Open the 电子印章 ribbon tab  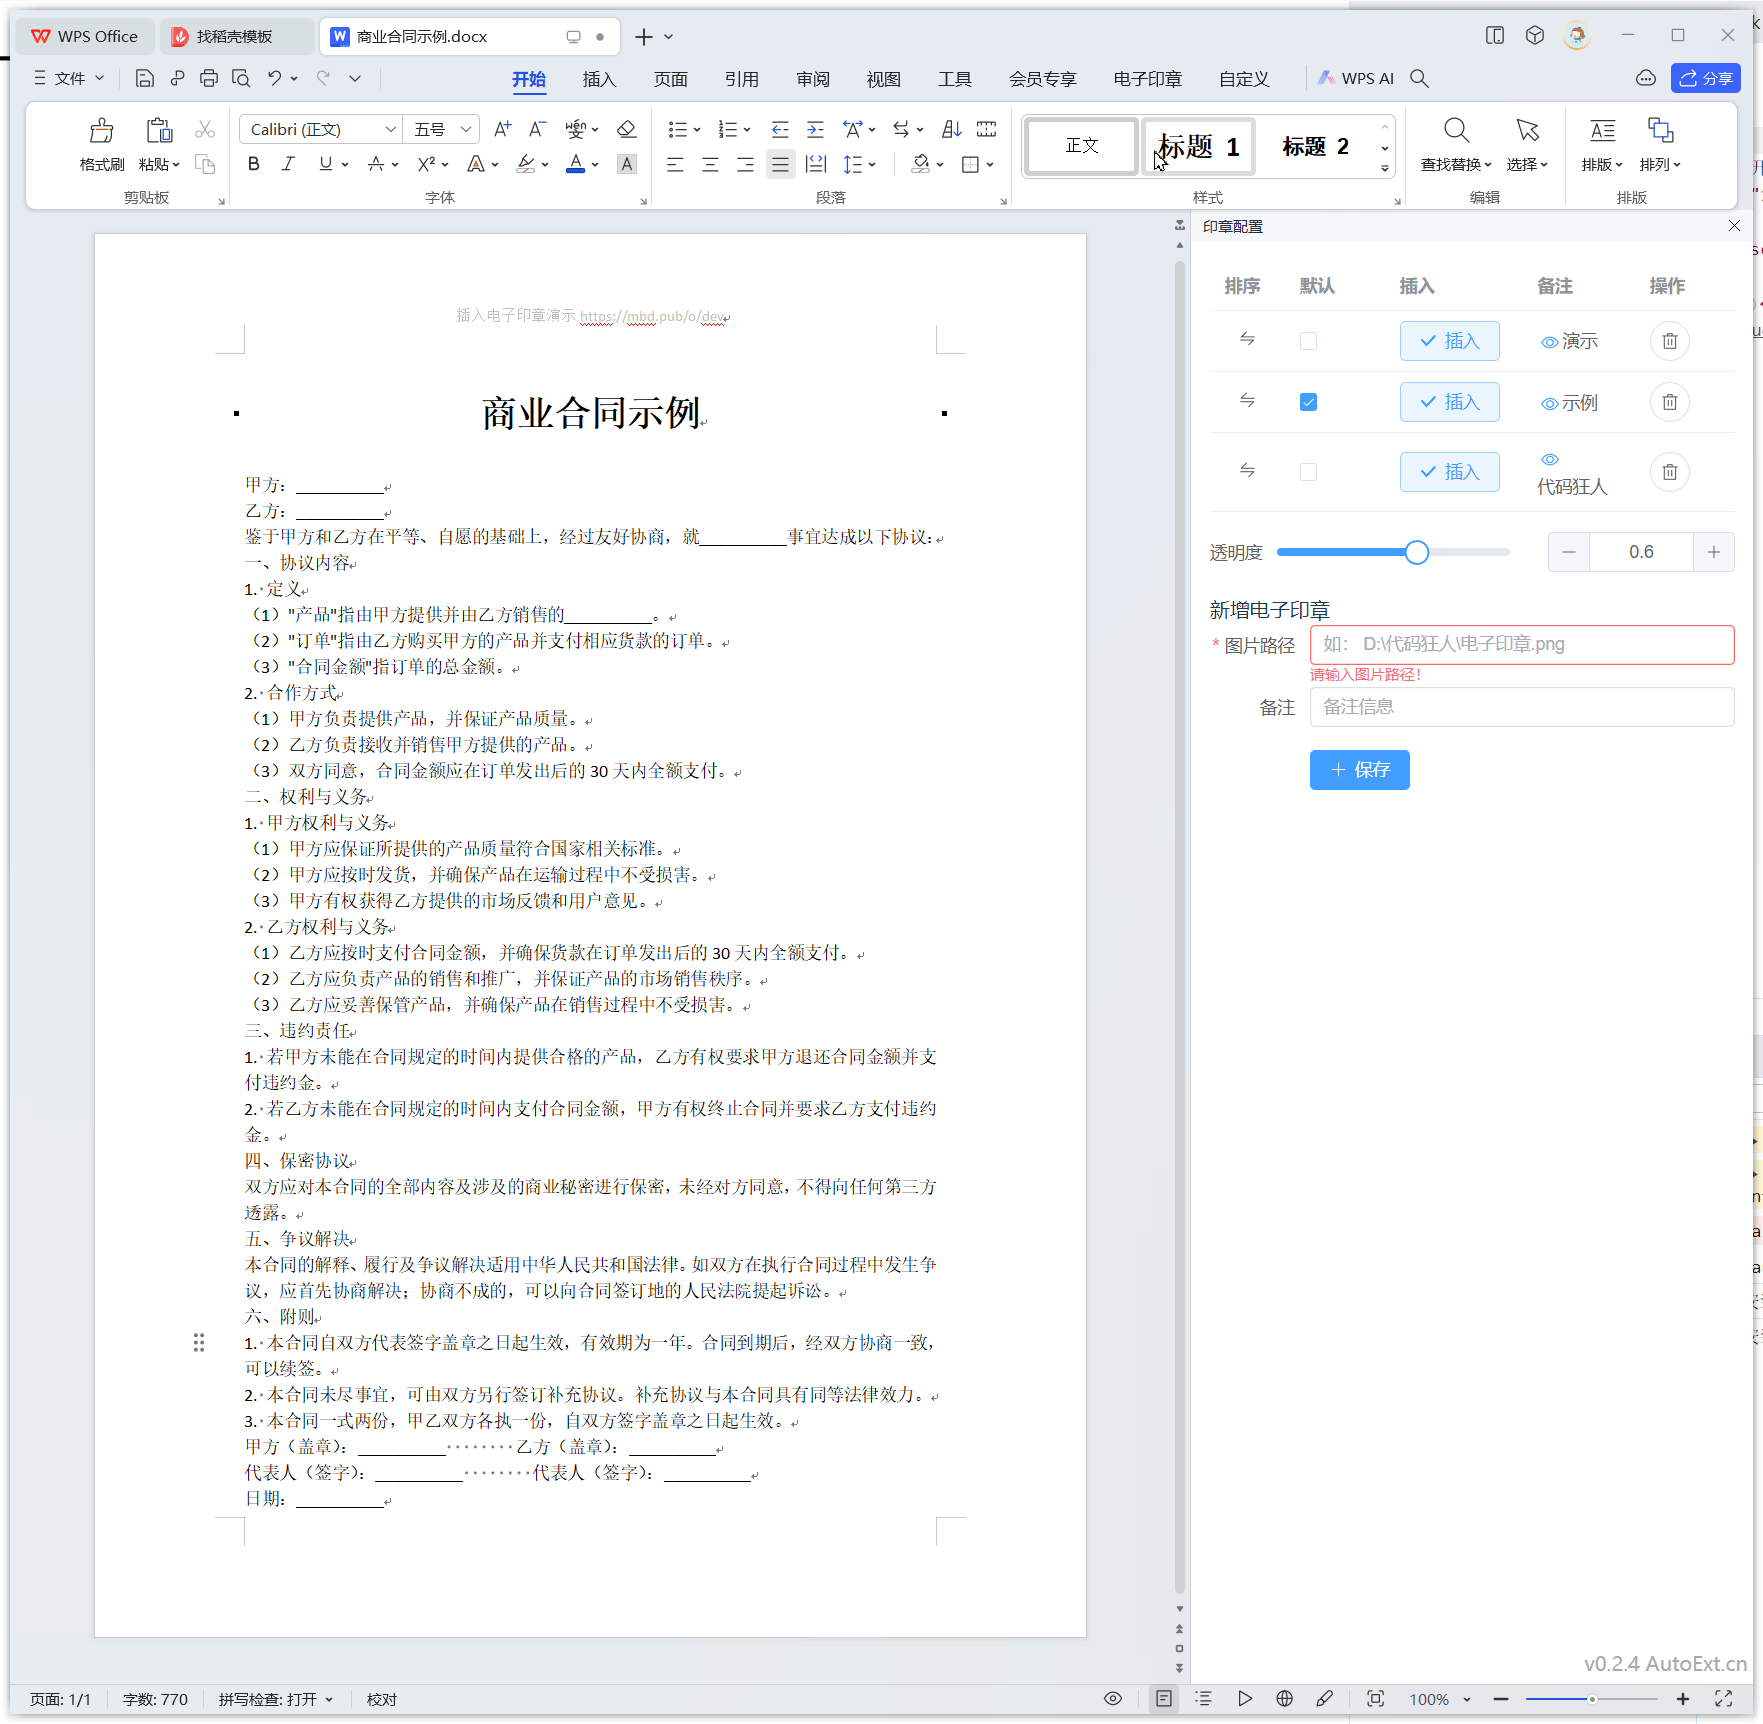(x=1147, y=79)
